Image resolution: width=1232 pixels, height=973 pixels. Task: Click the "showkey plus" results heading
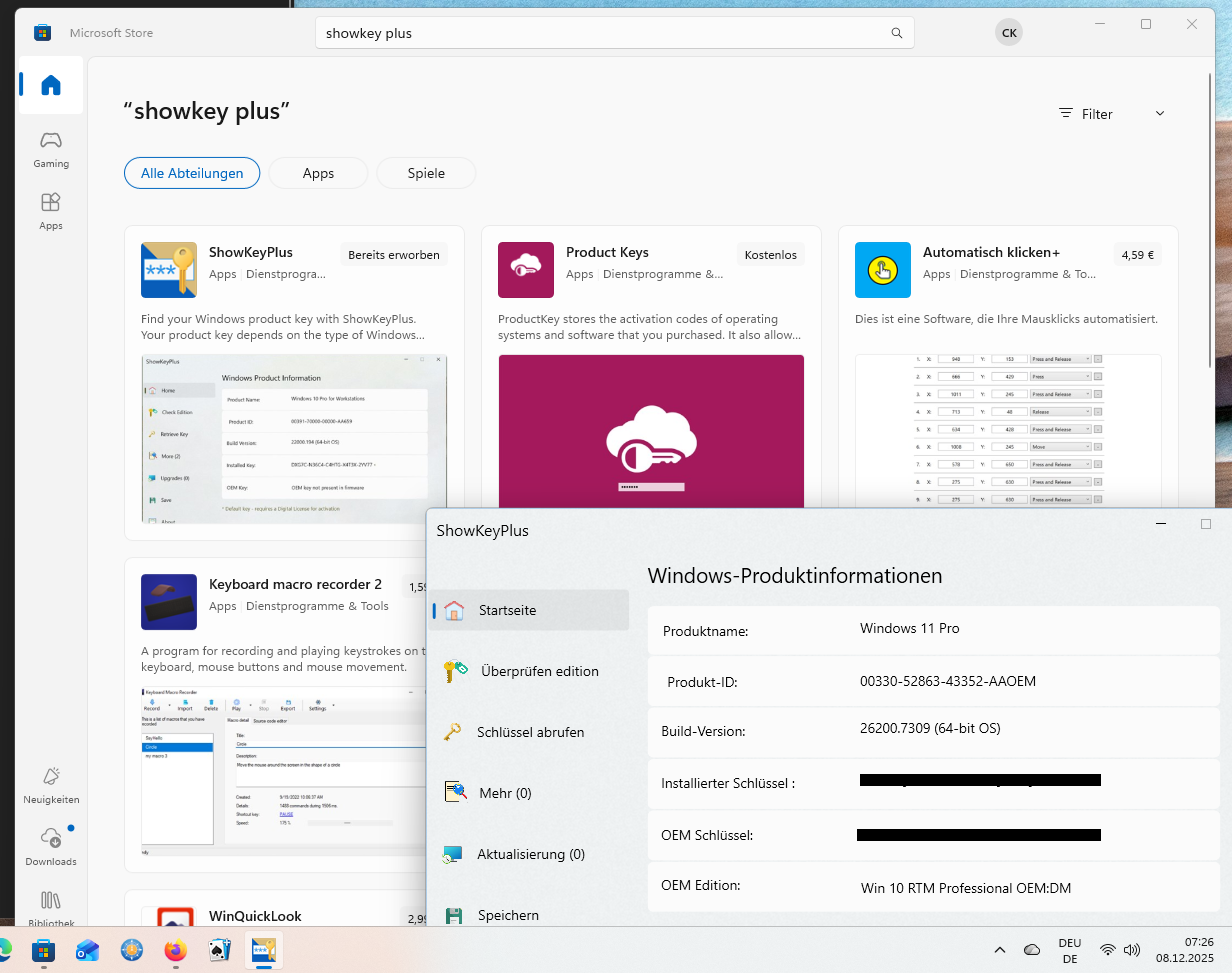tap(206, 111)
